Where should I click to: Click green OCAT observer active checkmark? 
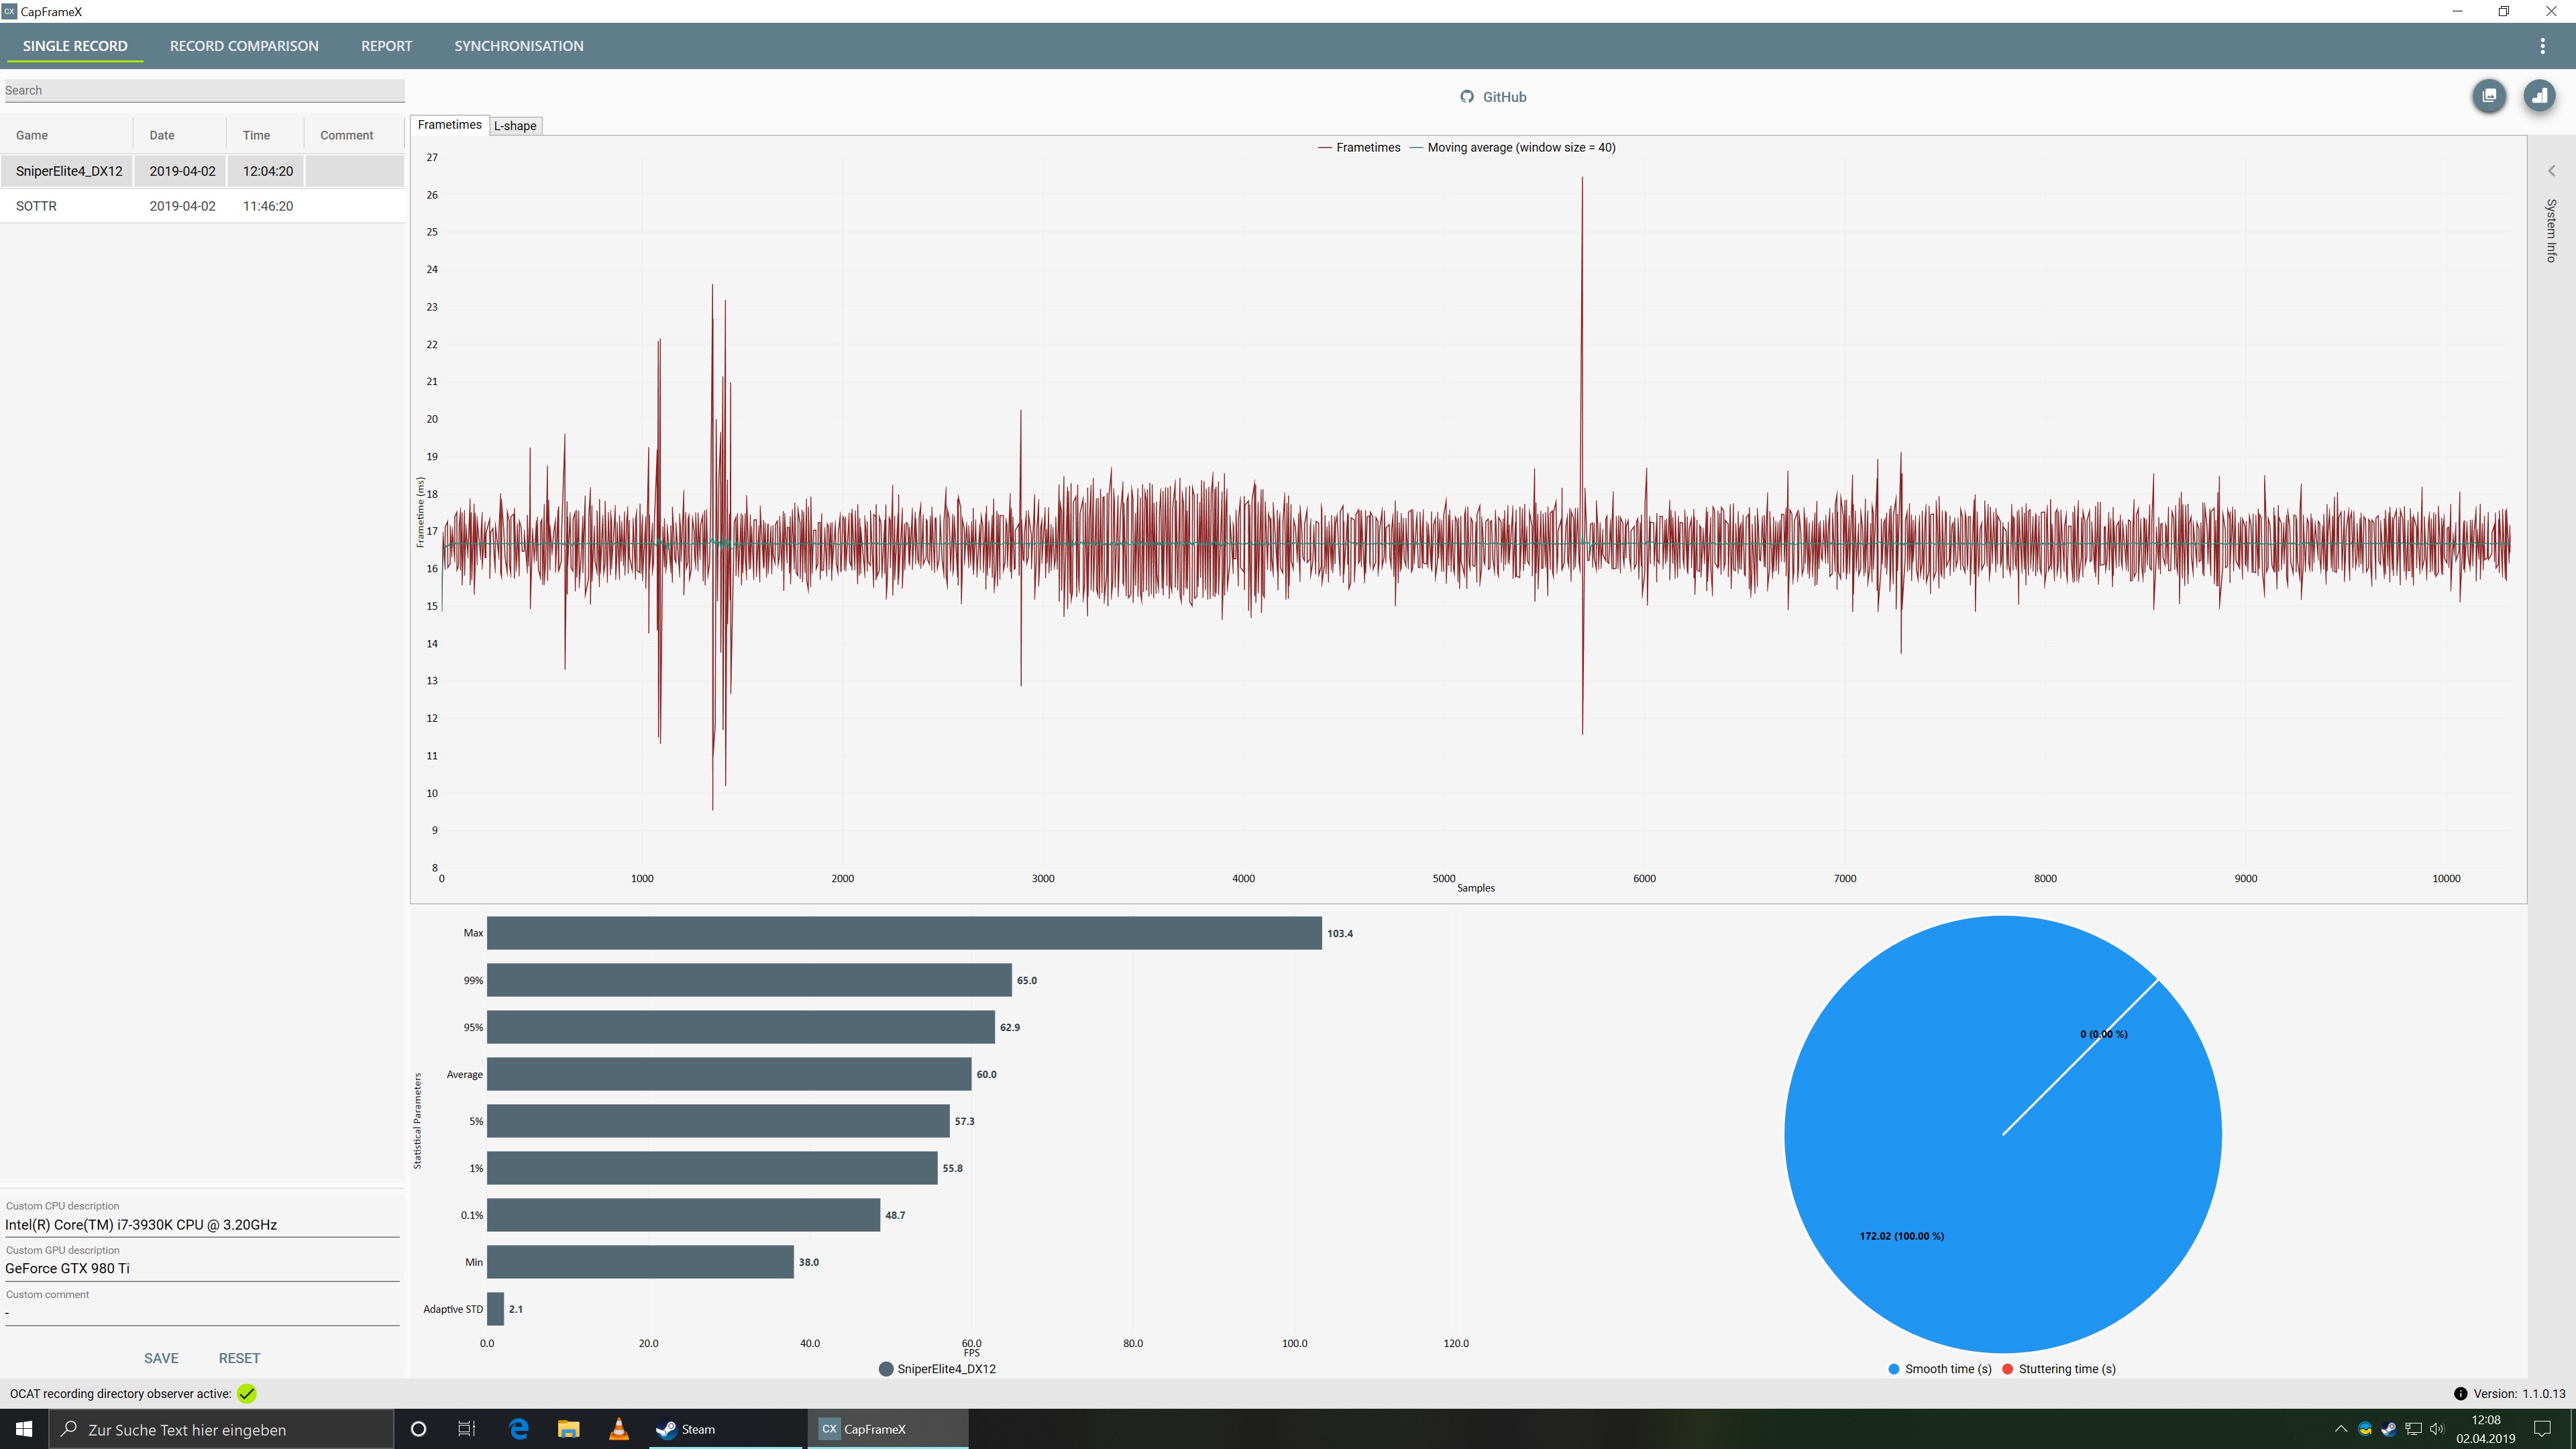(247, 1393)
